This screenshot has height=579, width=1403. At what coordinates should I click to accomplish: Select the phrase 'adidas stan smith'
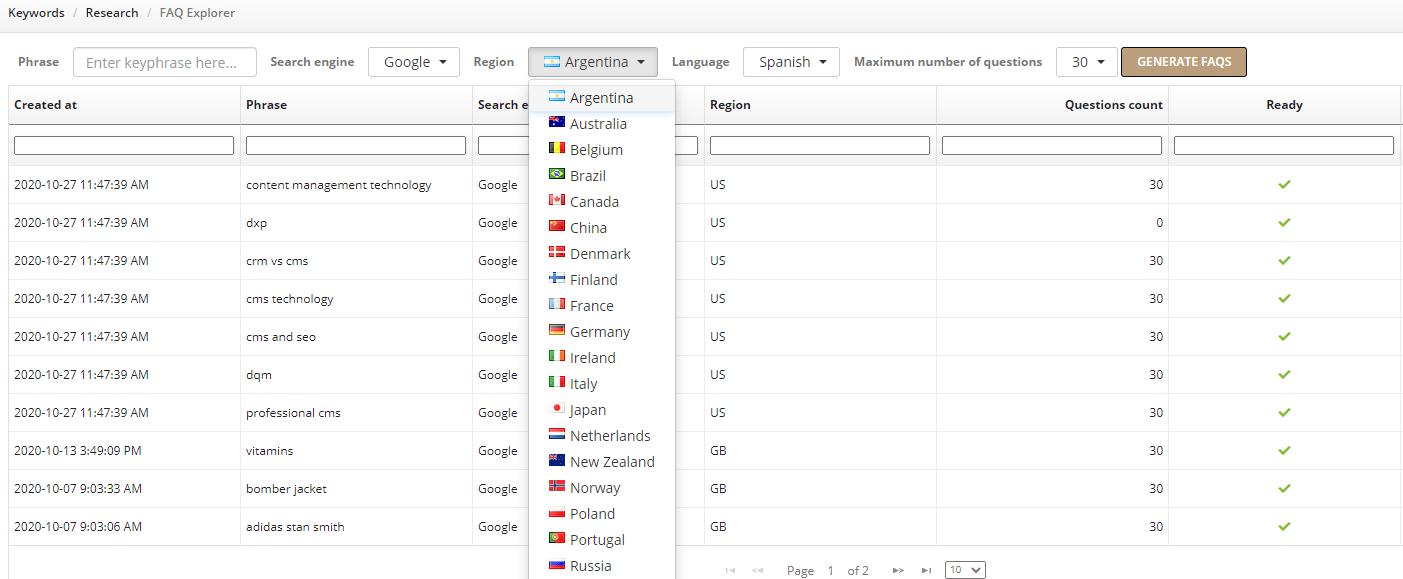295,527
